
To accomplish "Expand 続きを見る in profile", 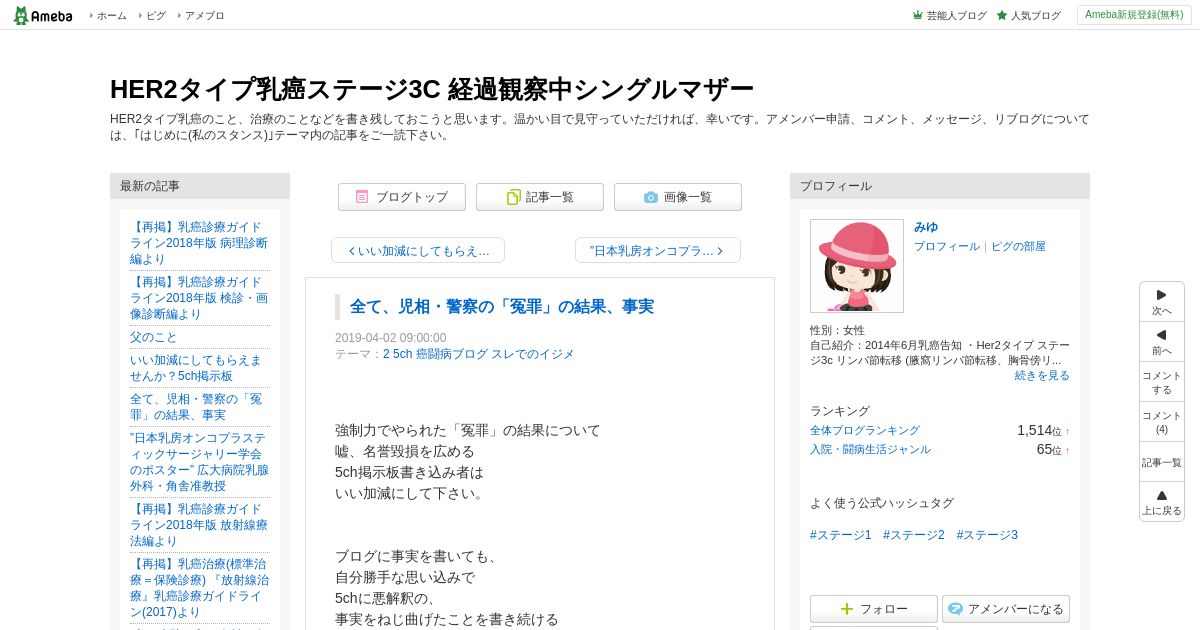I will [1042, 375].
